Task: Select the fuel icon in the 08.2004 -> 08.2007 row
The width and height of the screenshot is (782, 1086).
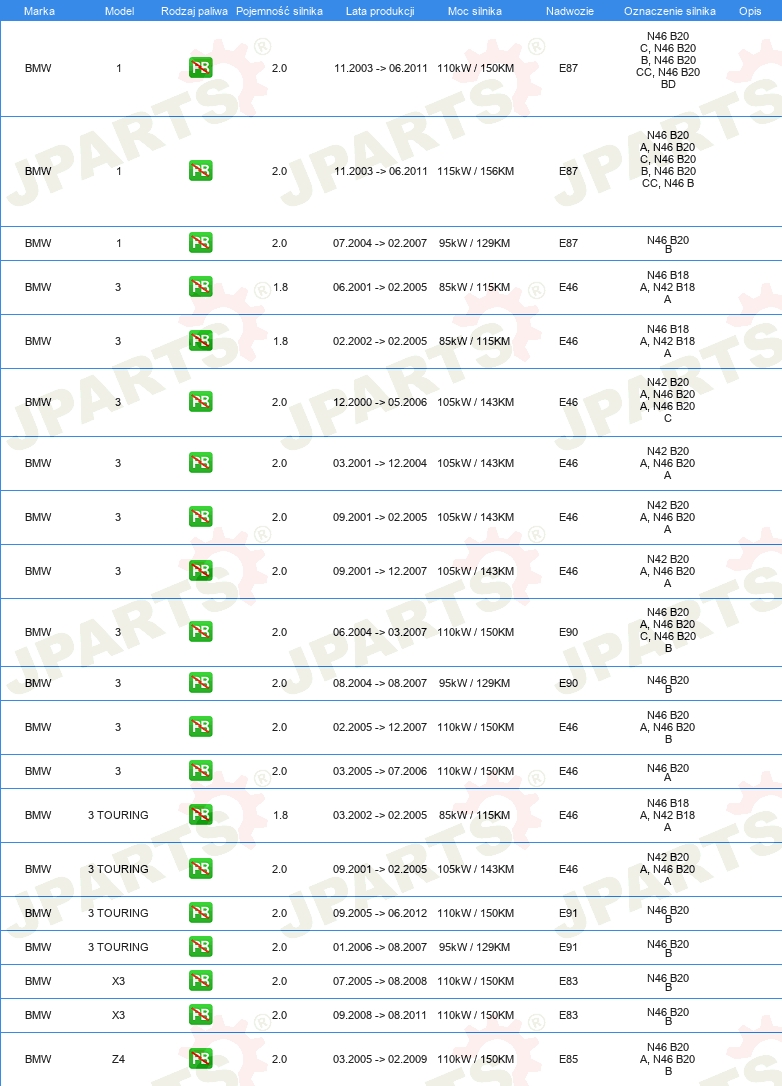Action: point(201,683)
